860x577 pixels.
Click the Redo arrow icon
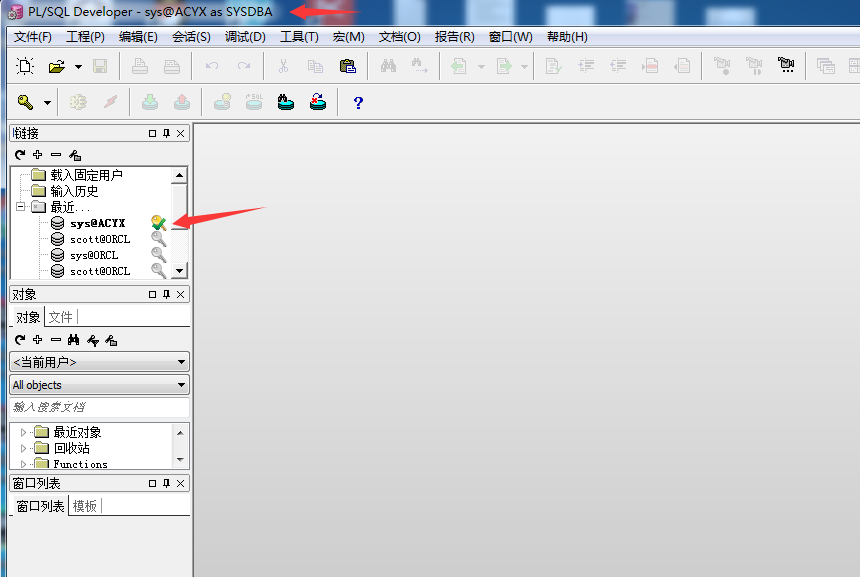click(244, 66)
